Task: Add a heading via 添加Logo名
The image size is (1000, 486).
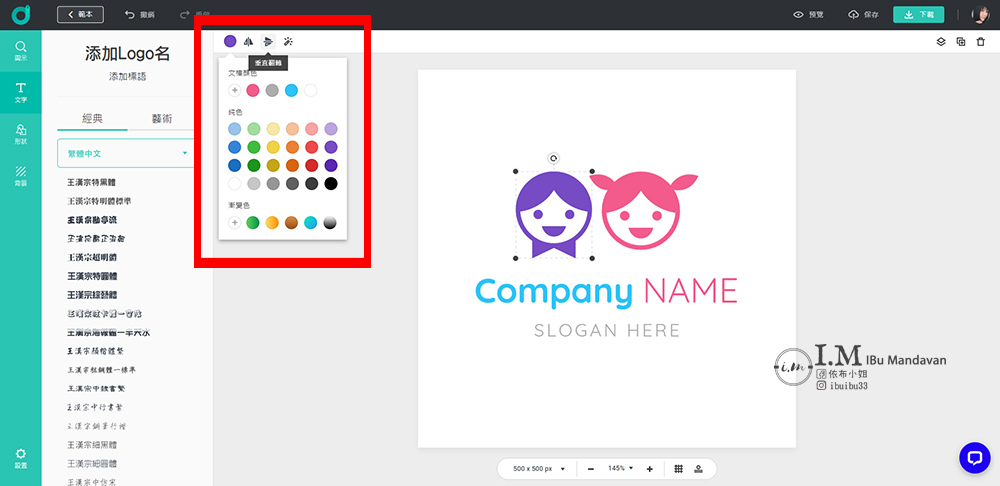Action: pos(128,54)
